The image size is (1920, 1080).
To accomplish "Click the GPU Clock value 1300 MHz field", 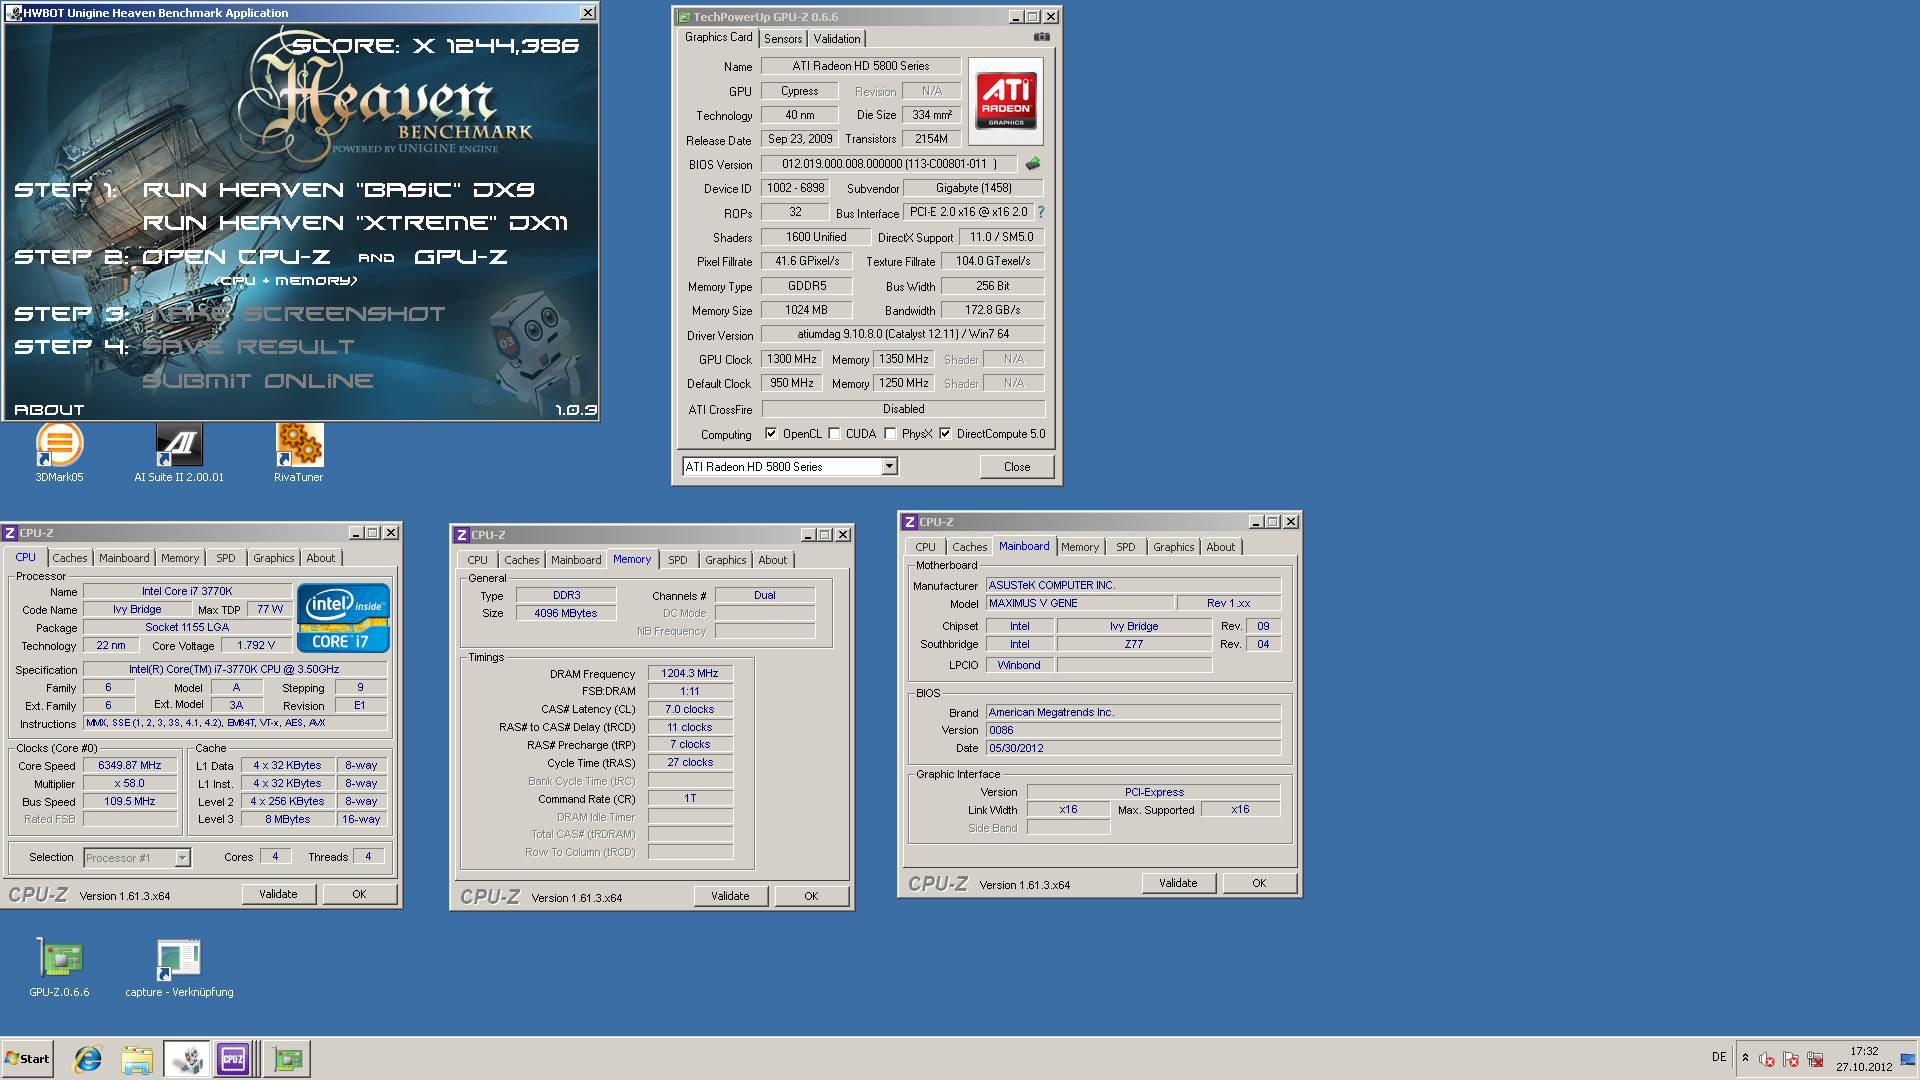I will (792, 359).
